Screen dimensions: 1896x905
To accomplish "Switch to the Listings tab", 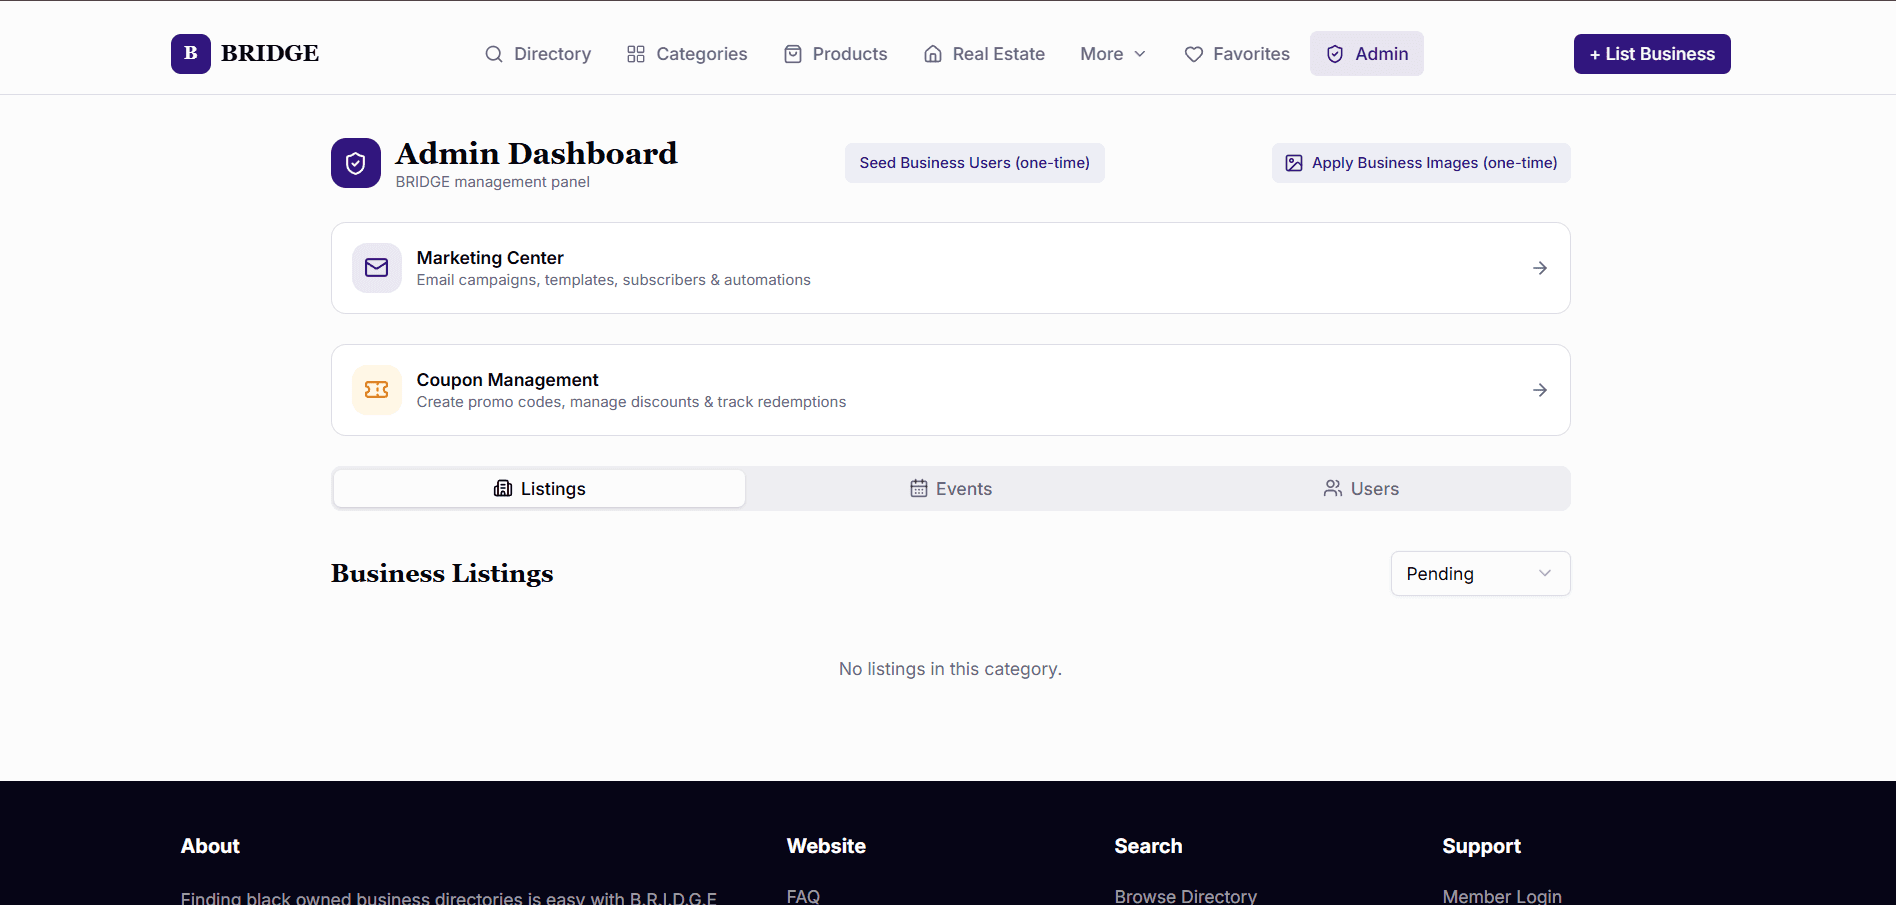I will (x=539, y=488).
